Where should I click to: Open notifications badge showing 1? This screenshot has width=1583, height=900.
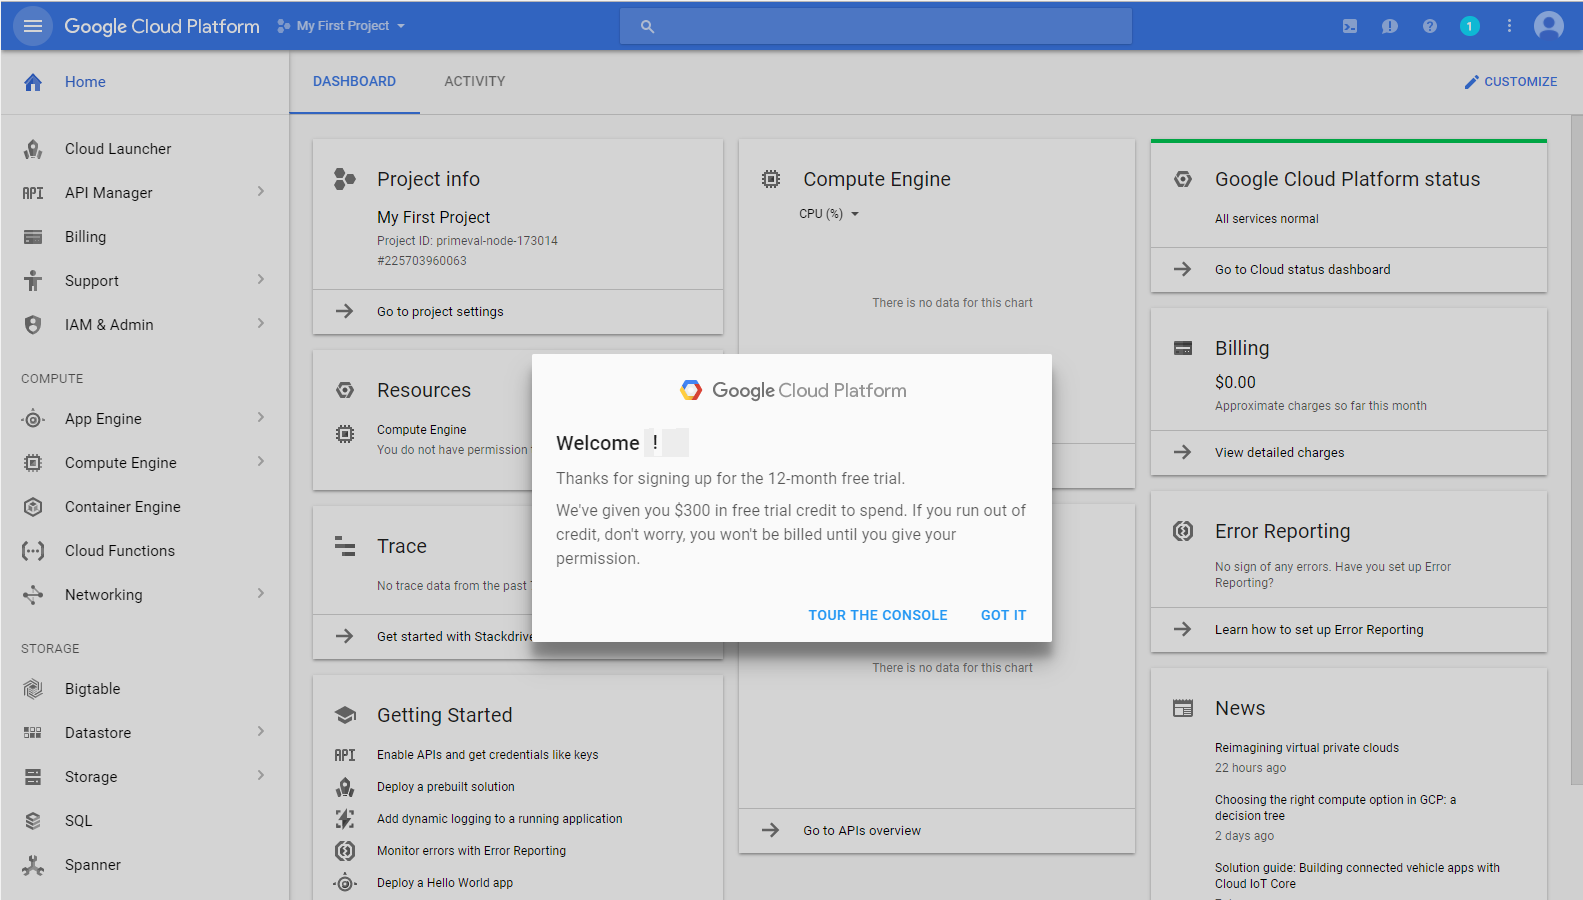point(1469,26)
